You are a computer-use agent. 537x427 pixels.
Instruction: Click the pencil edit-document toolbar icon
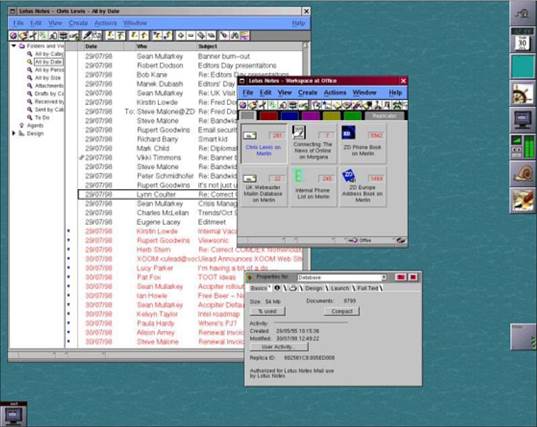(x=88, y=35)
